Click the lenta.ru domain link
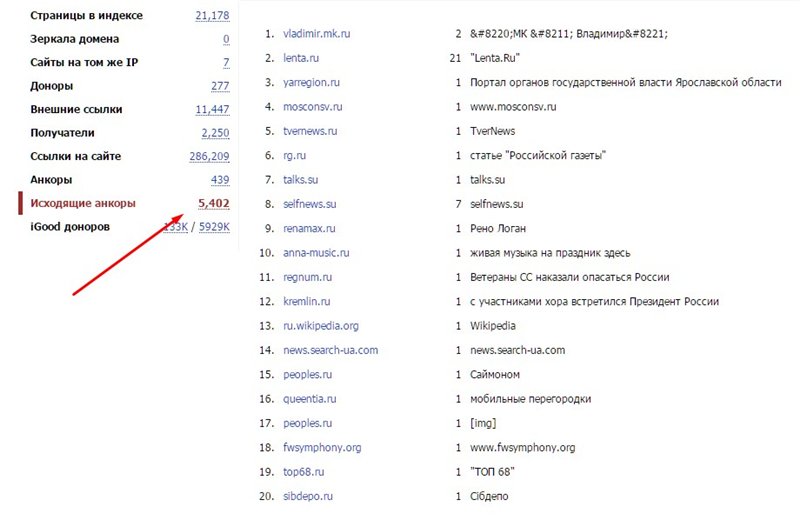The width and height of the screenshot is (800, 526). point(301,58)
